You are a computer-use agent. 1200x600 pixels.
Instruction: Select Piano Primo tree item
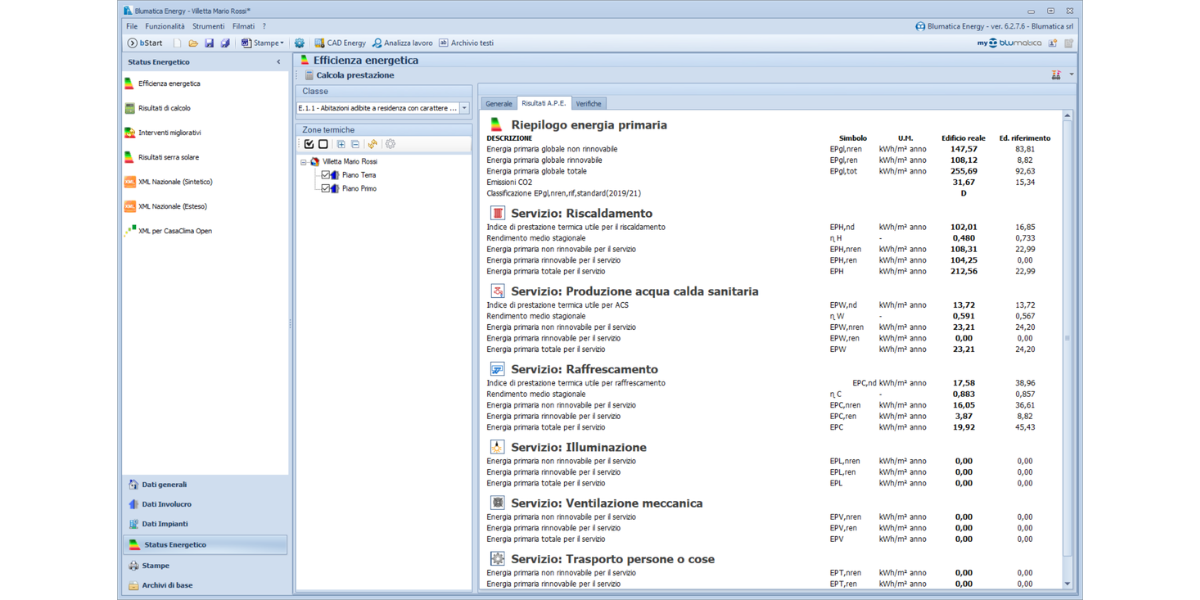(x=359, y=188)
